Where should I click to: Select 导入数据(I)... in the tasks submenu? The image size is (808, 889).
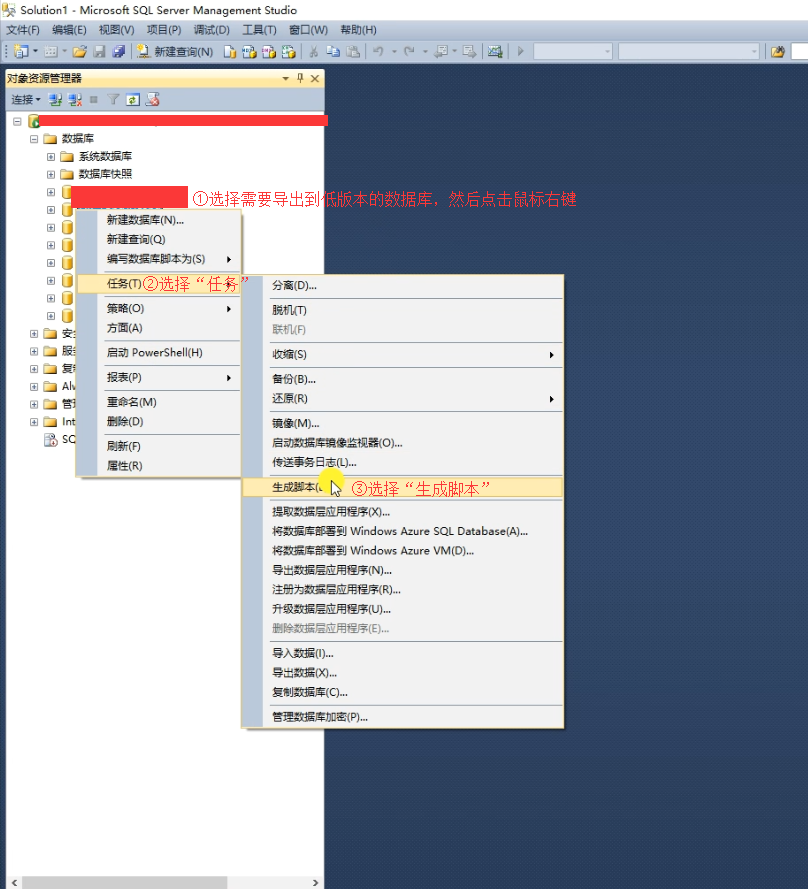tap(403, 653)
